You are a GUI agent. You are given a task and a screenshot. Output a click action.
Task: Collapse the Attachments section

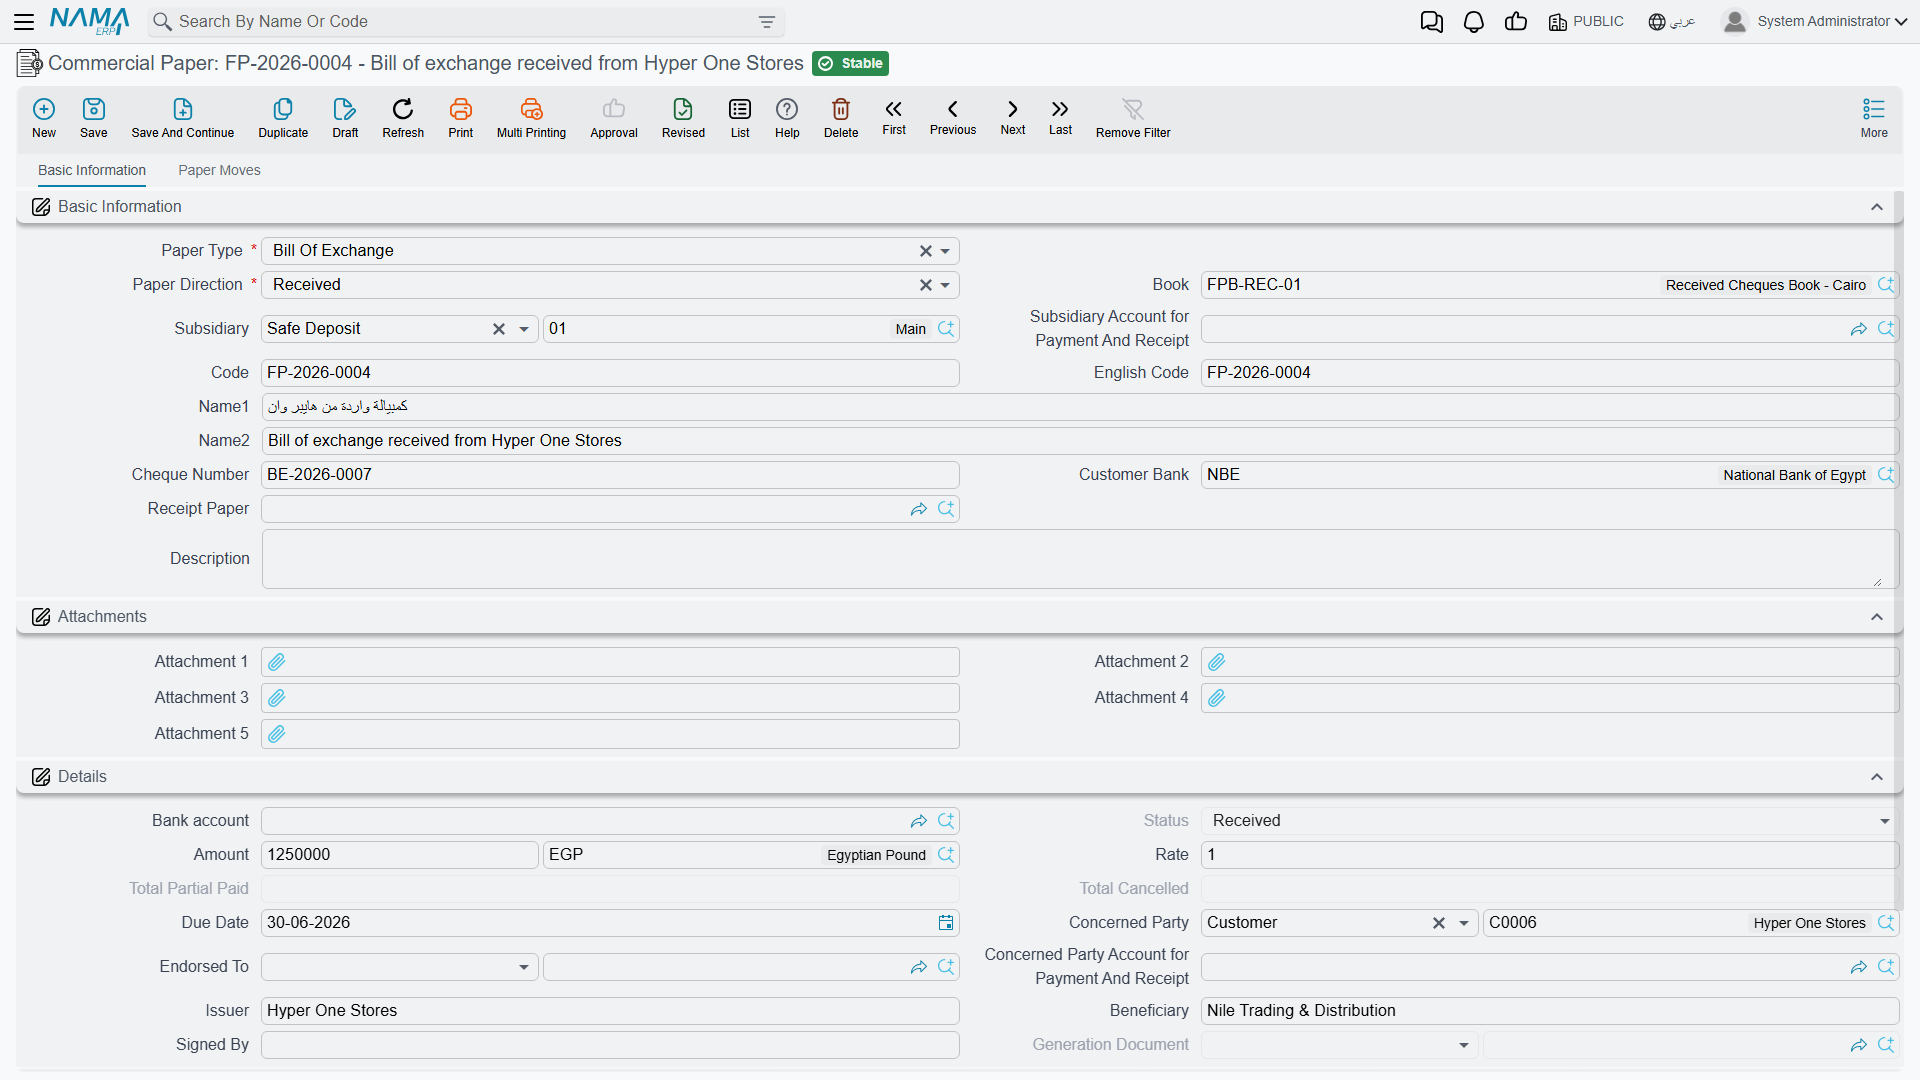1877,617
